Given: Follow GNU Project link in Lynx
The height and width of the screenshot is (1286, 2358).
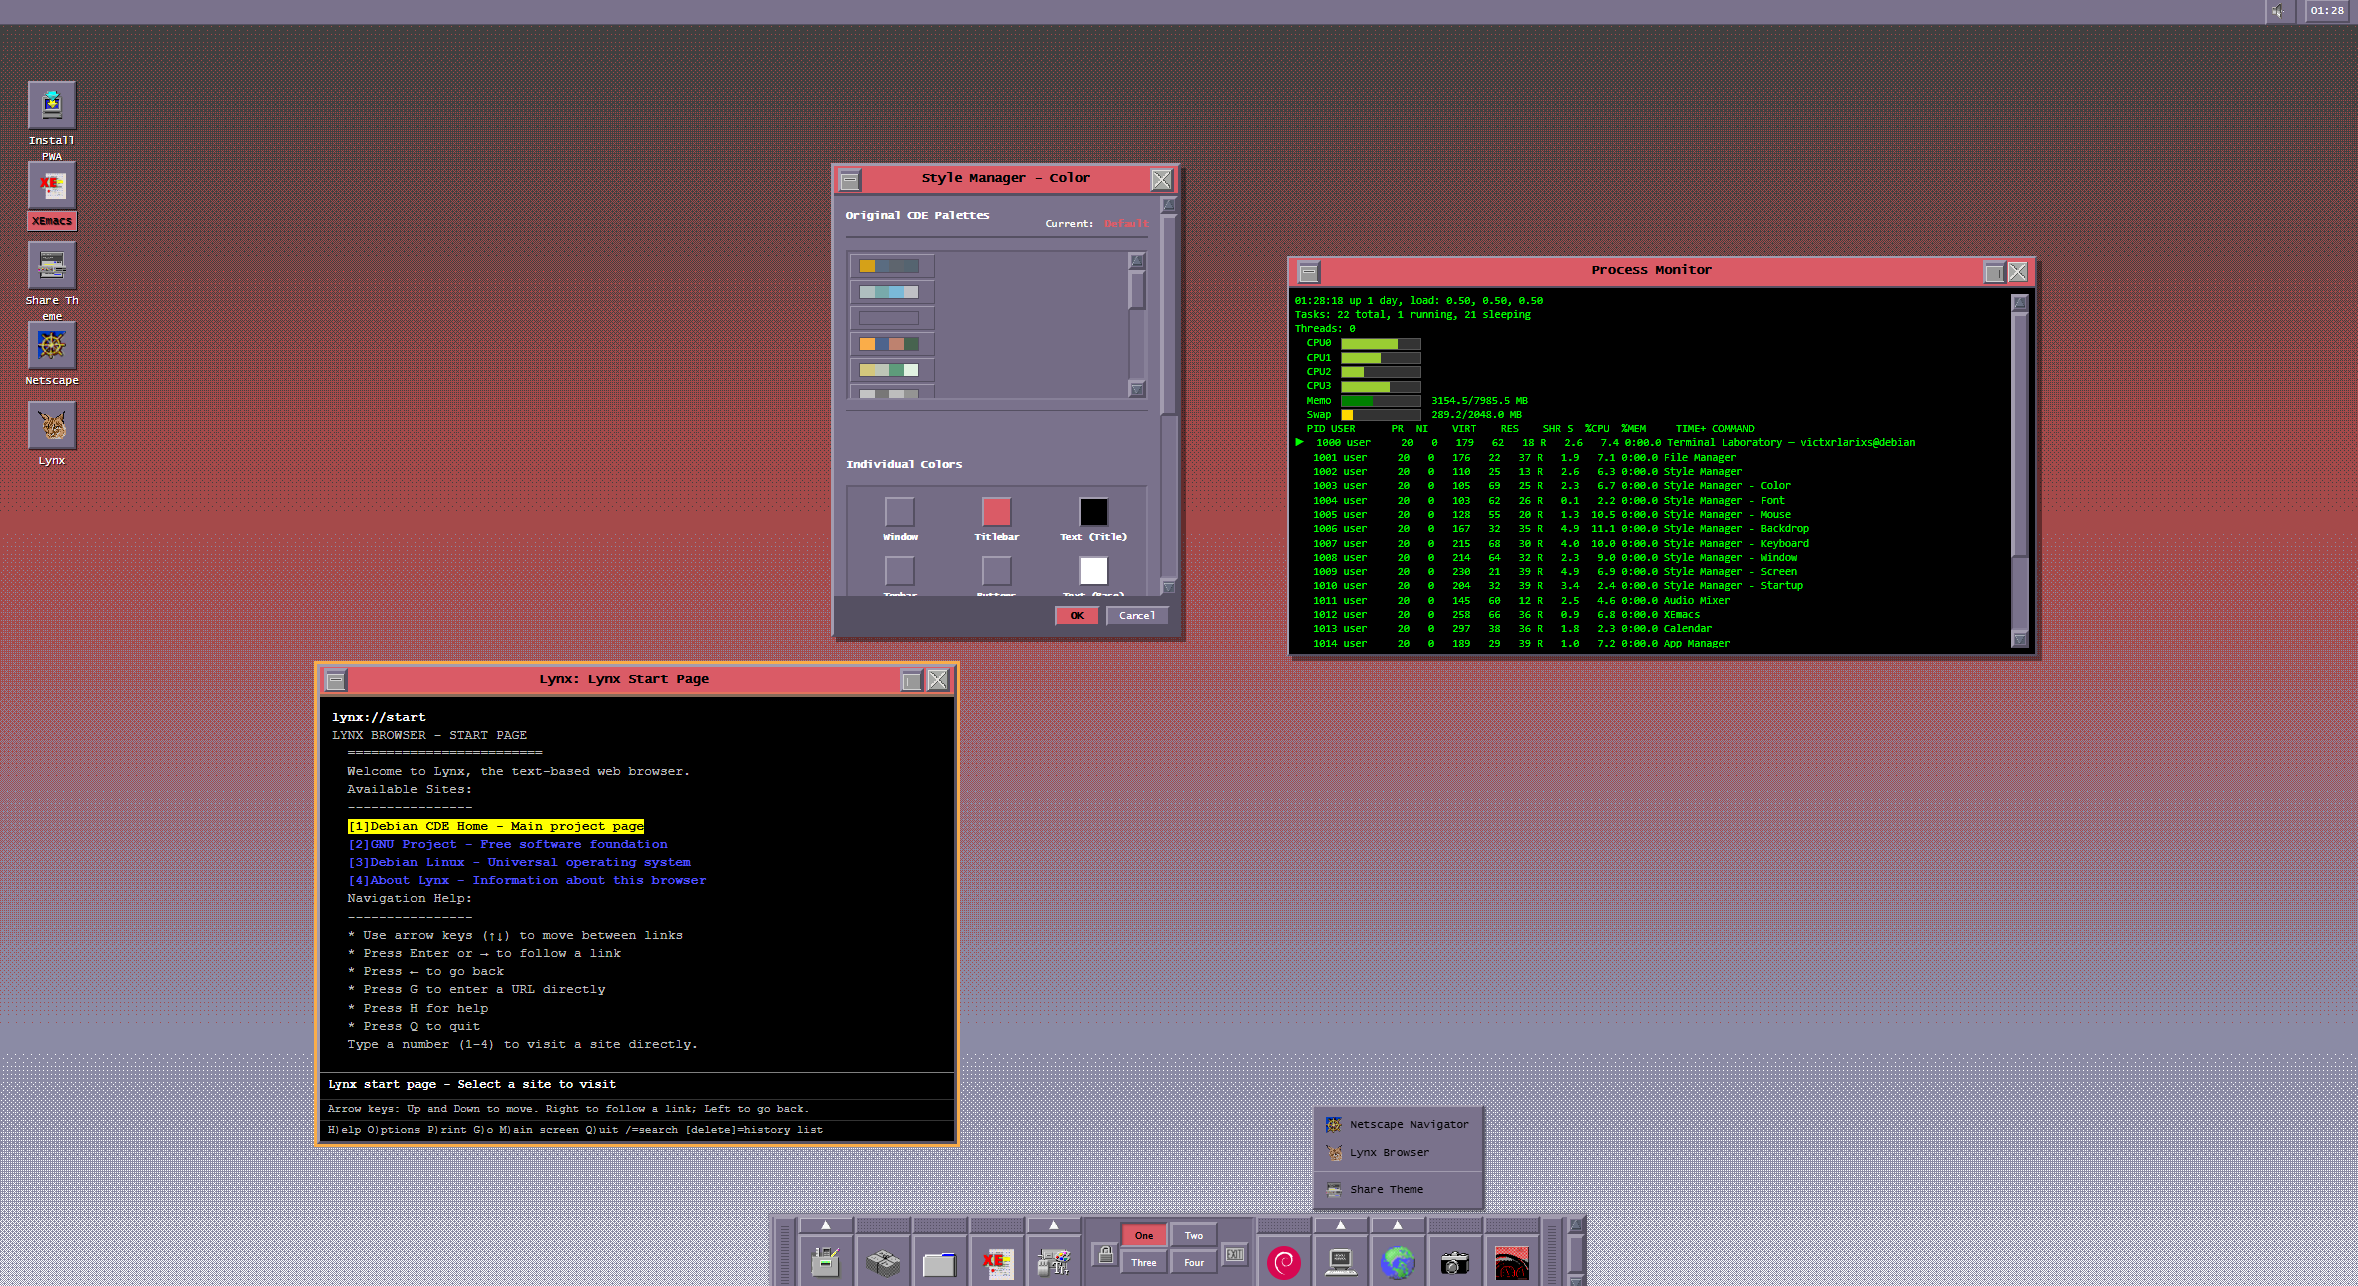Looking at the screenshot, I should point(507,845).
